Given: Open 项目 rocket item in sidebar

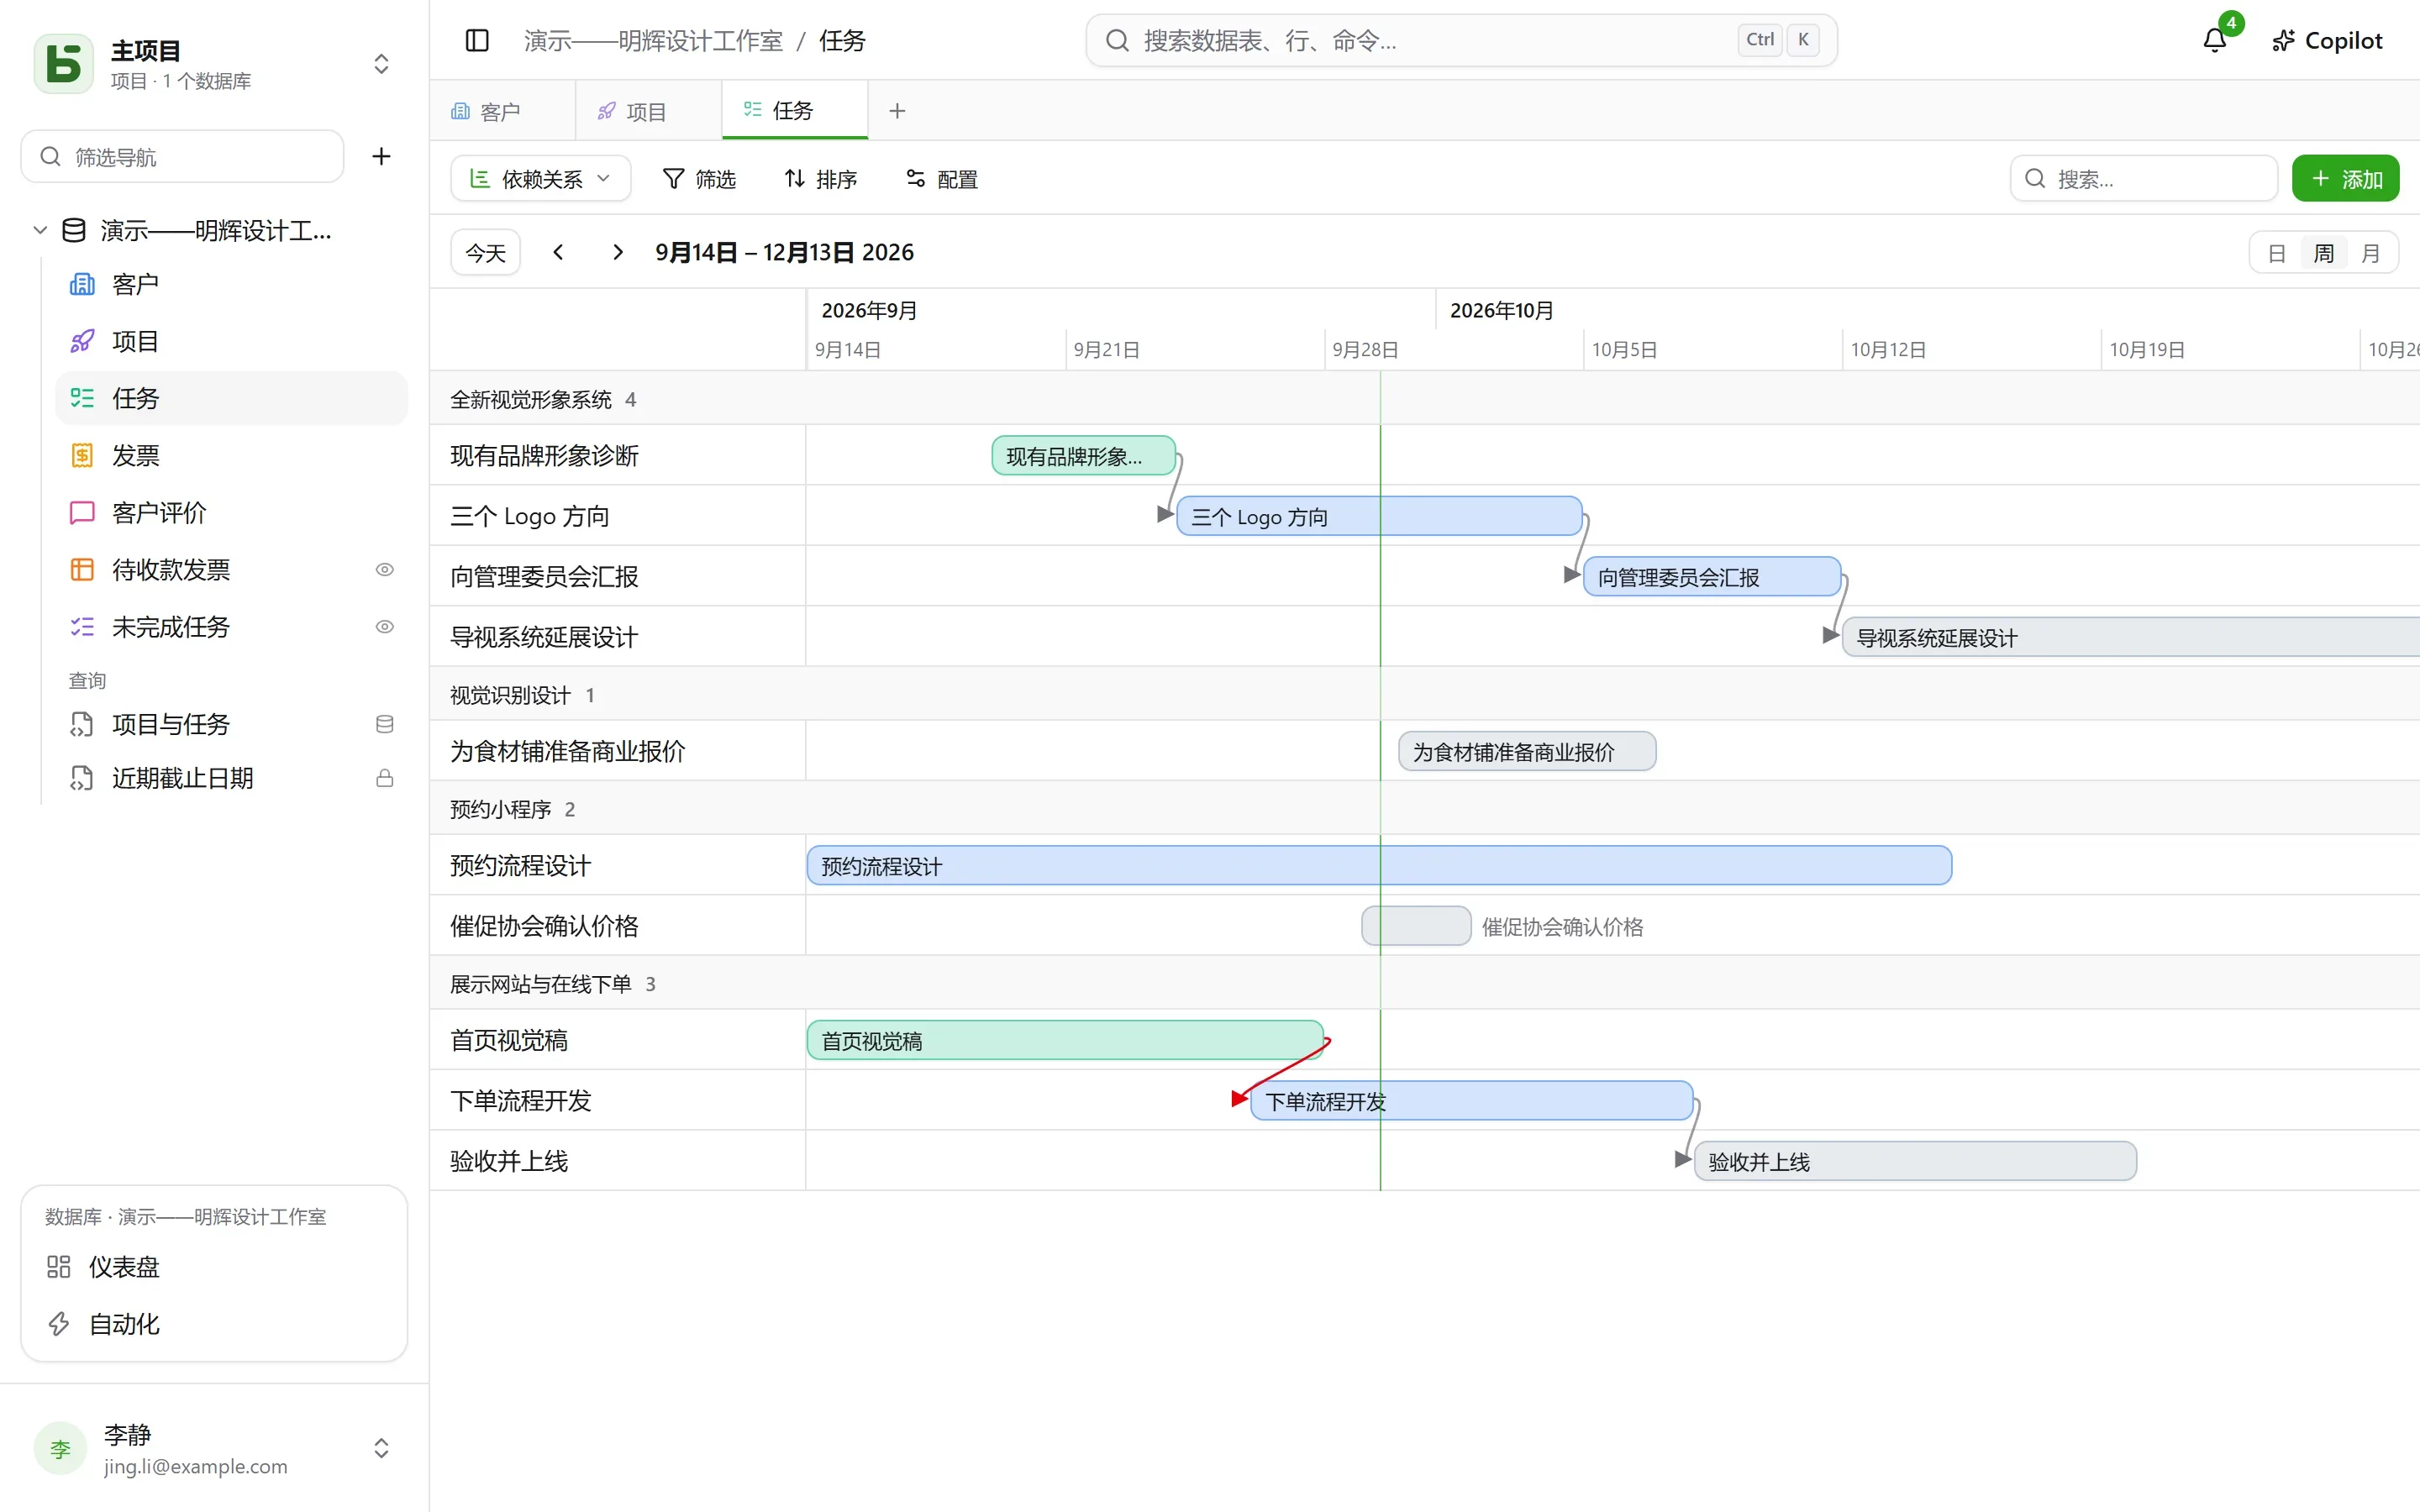Looking at the screenshot, I should point(231,341).
